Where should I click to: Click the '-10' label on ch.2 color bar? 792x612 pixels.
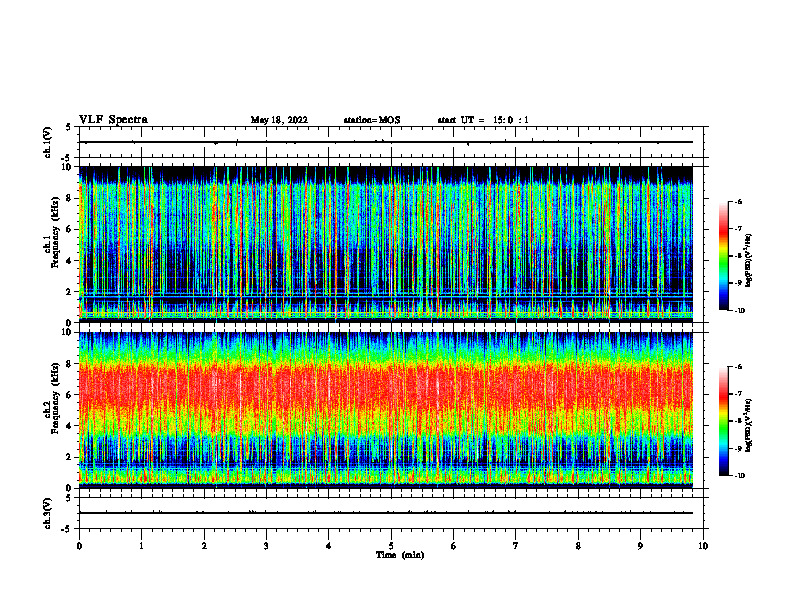click(x=740, y=476)
